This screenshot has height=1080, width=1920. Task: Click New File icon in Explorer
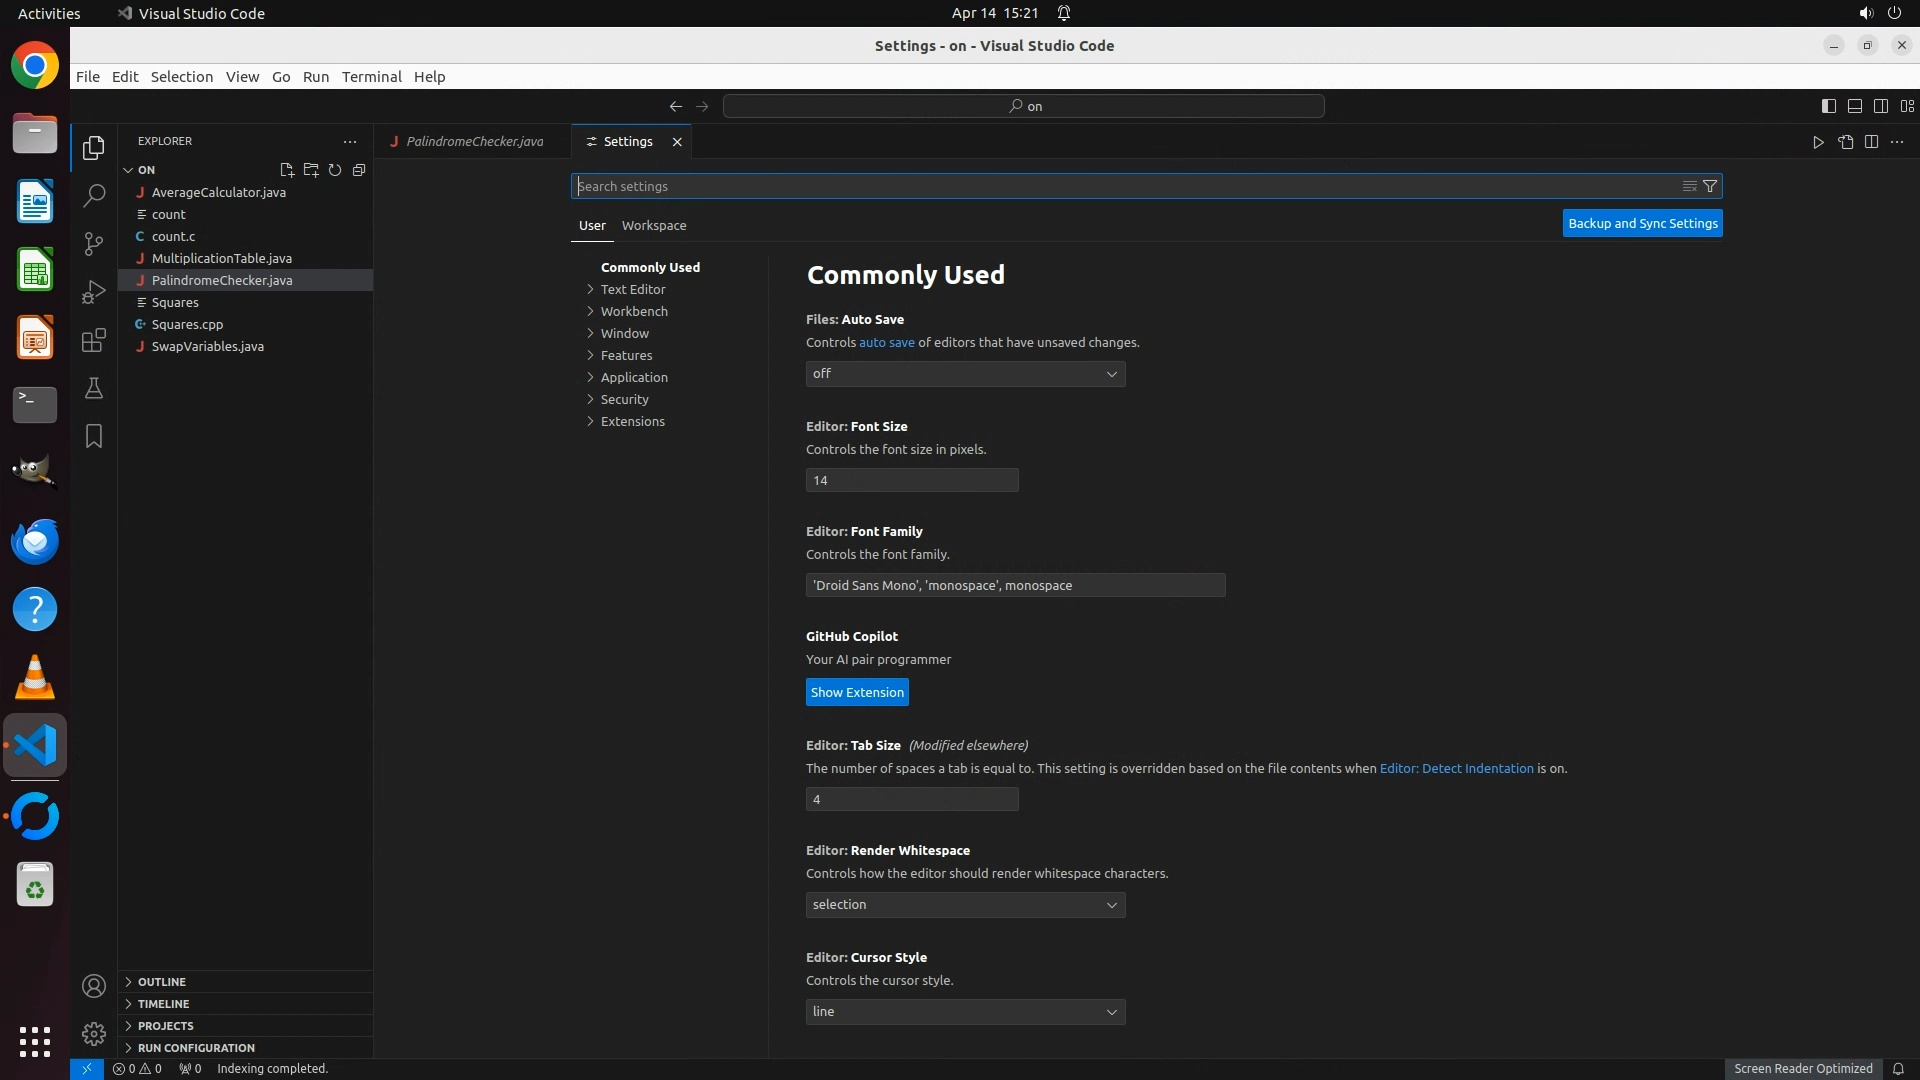click(x=287, y=170)
